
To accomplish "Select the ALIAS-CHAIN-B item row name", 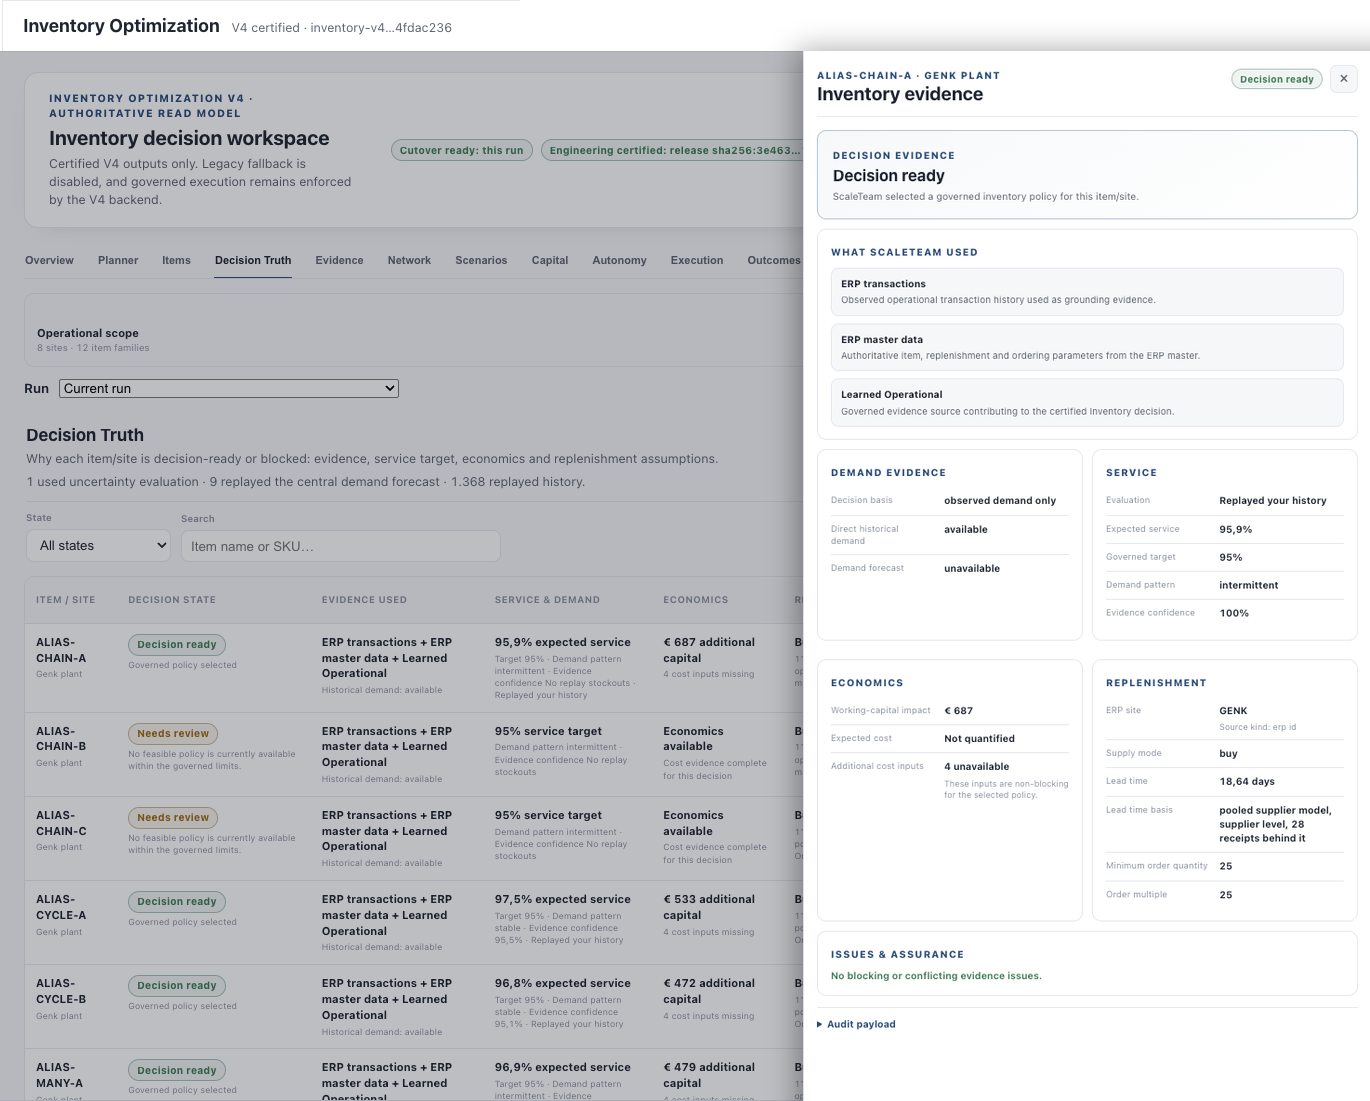I will click(61, 739).
